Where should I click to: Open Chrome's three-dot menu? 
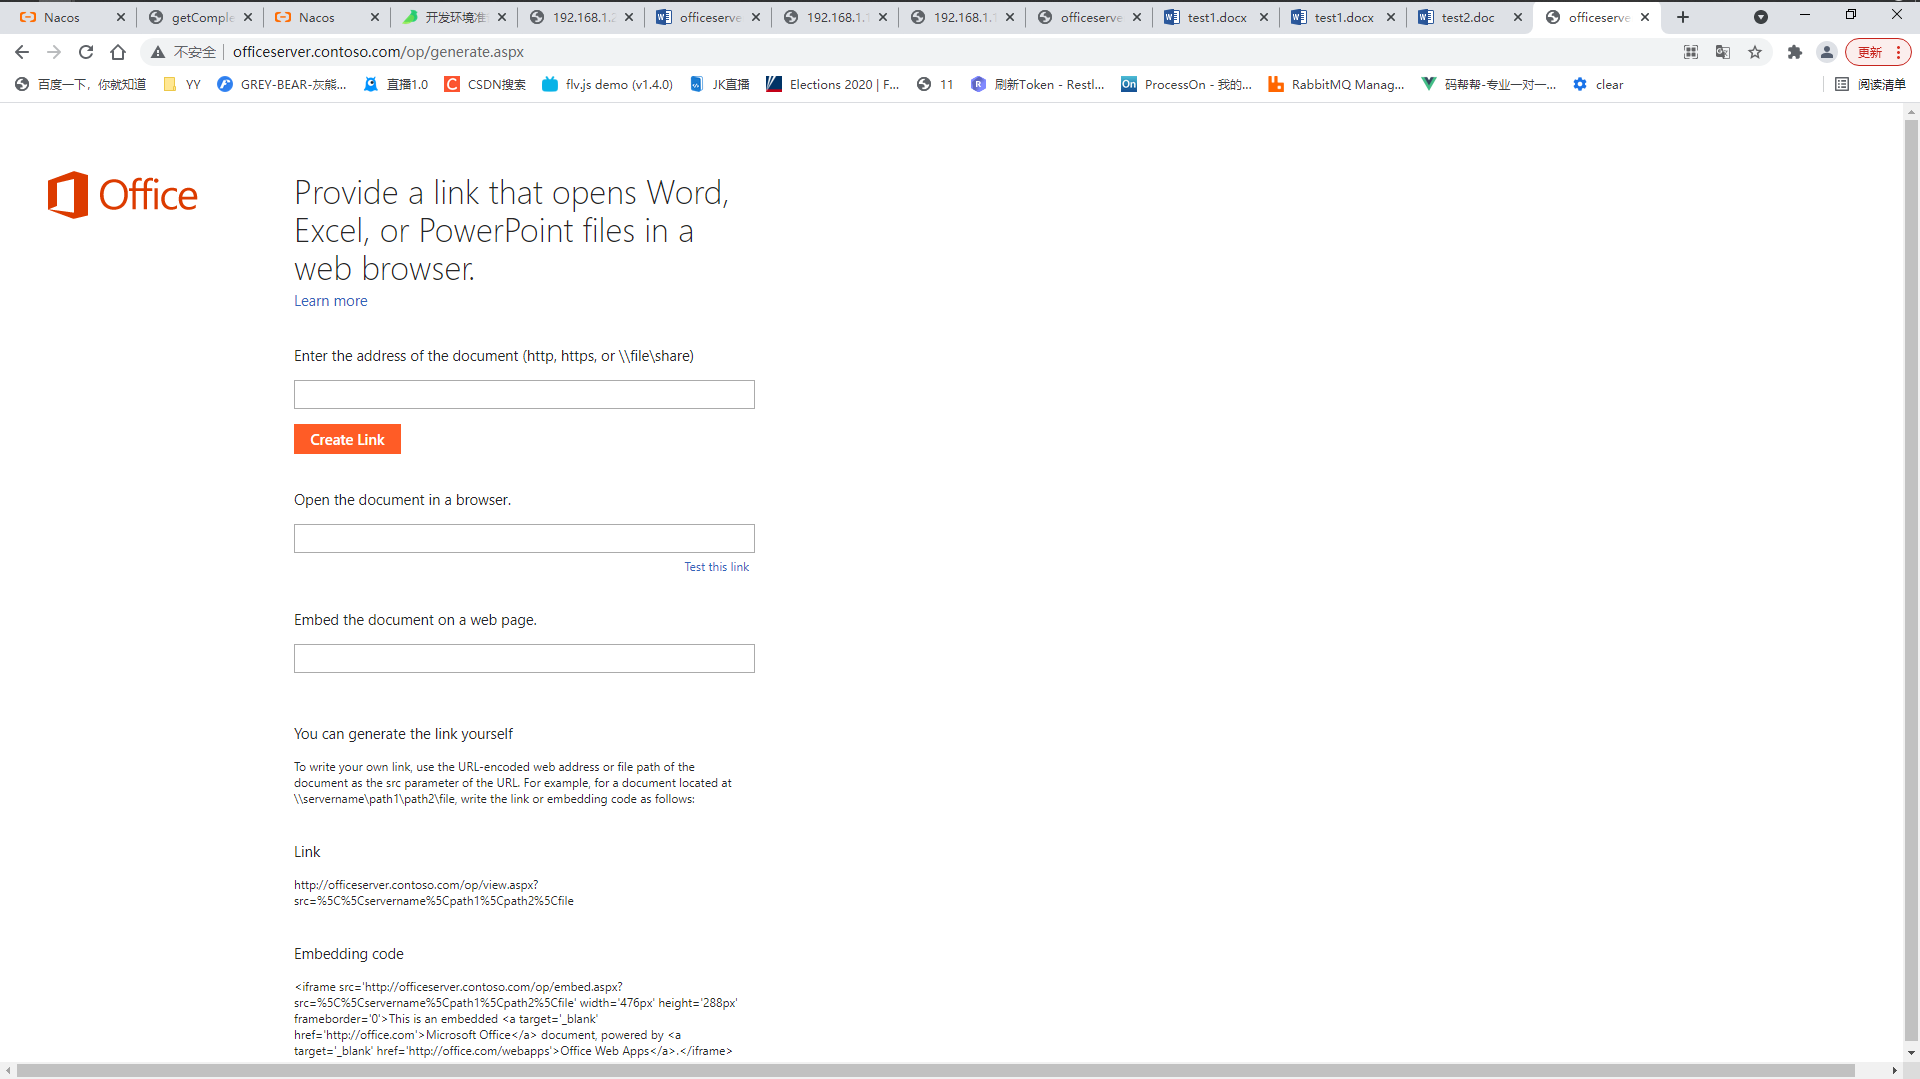tap(1898, 52)
